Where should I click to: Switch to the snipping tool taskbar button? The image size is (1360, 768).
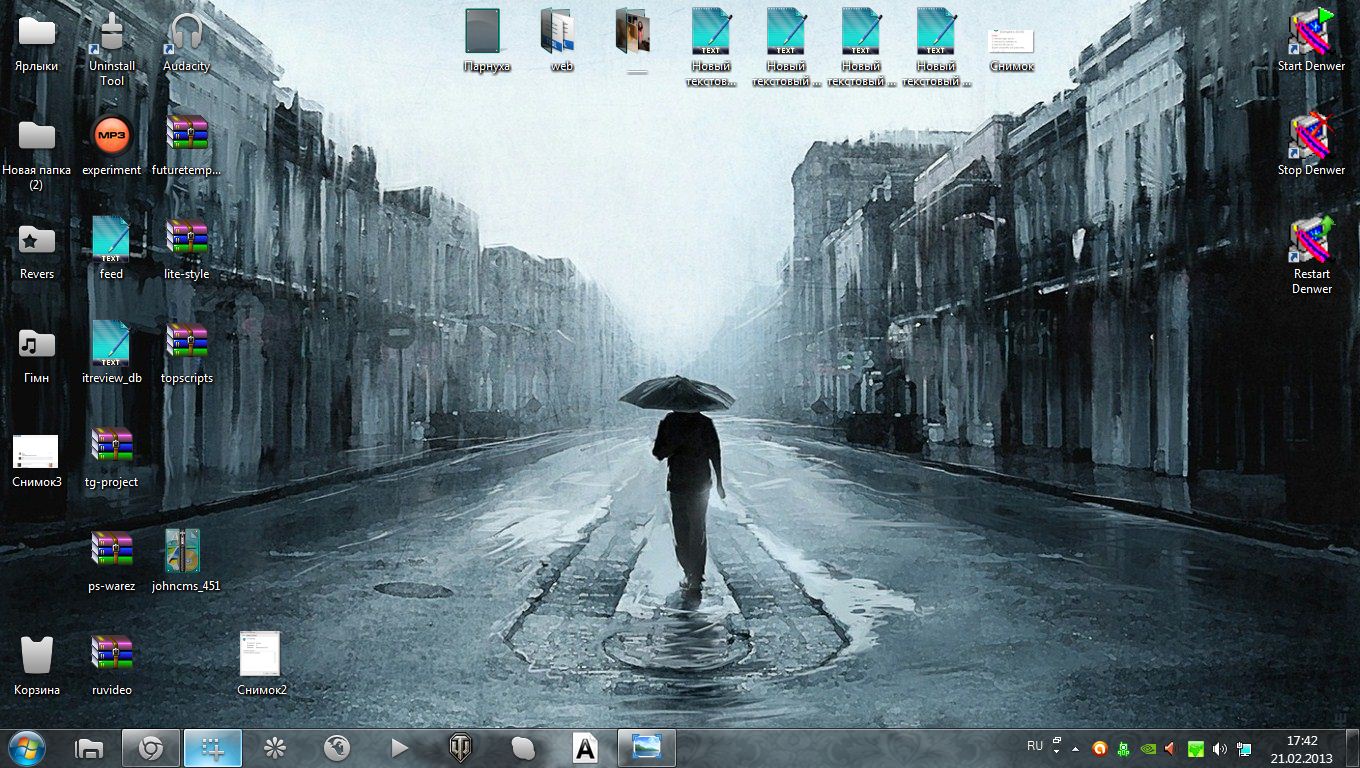(x=211, y=747)
